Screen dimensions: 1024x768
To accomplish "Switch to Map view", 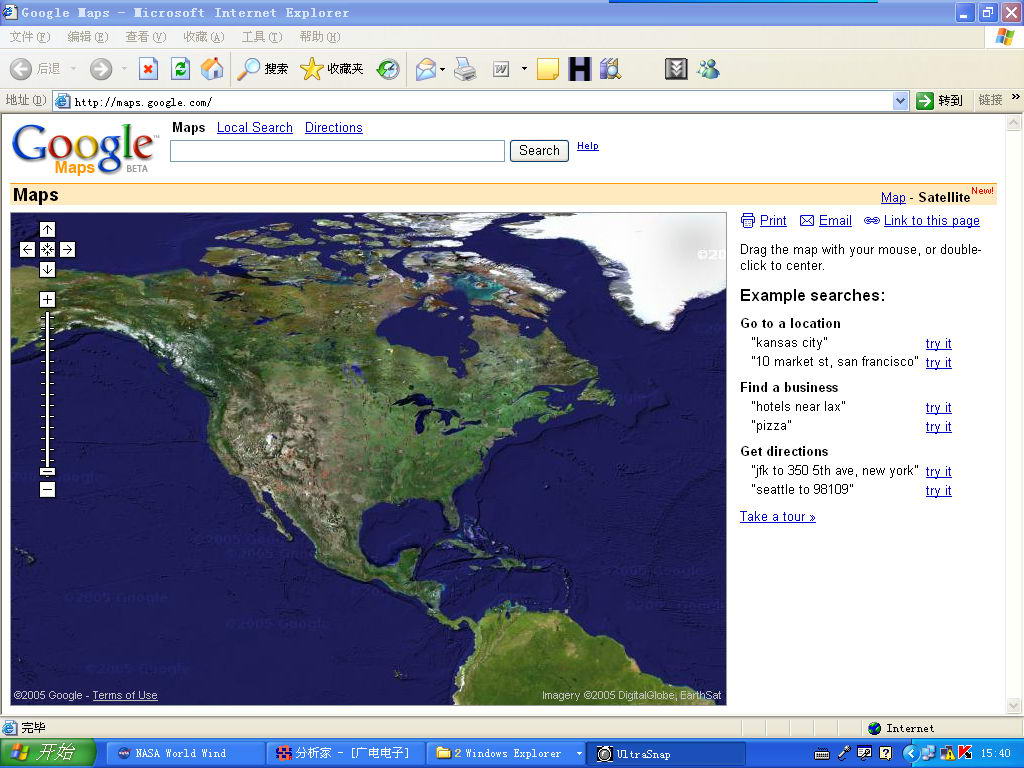I will coord(893,198).
